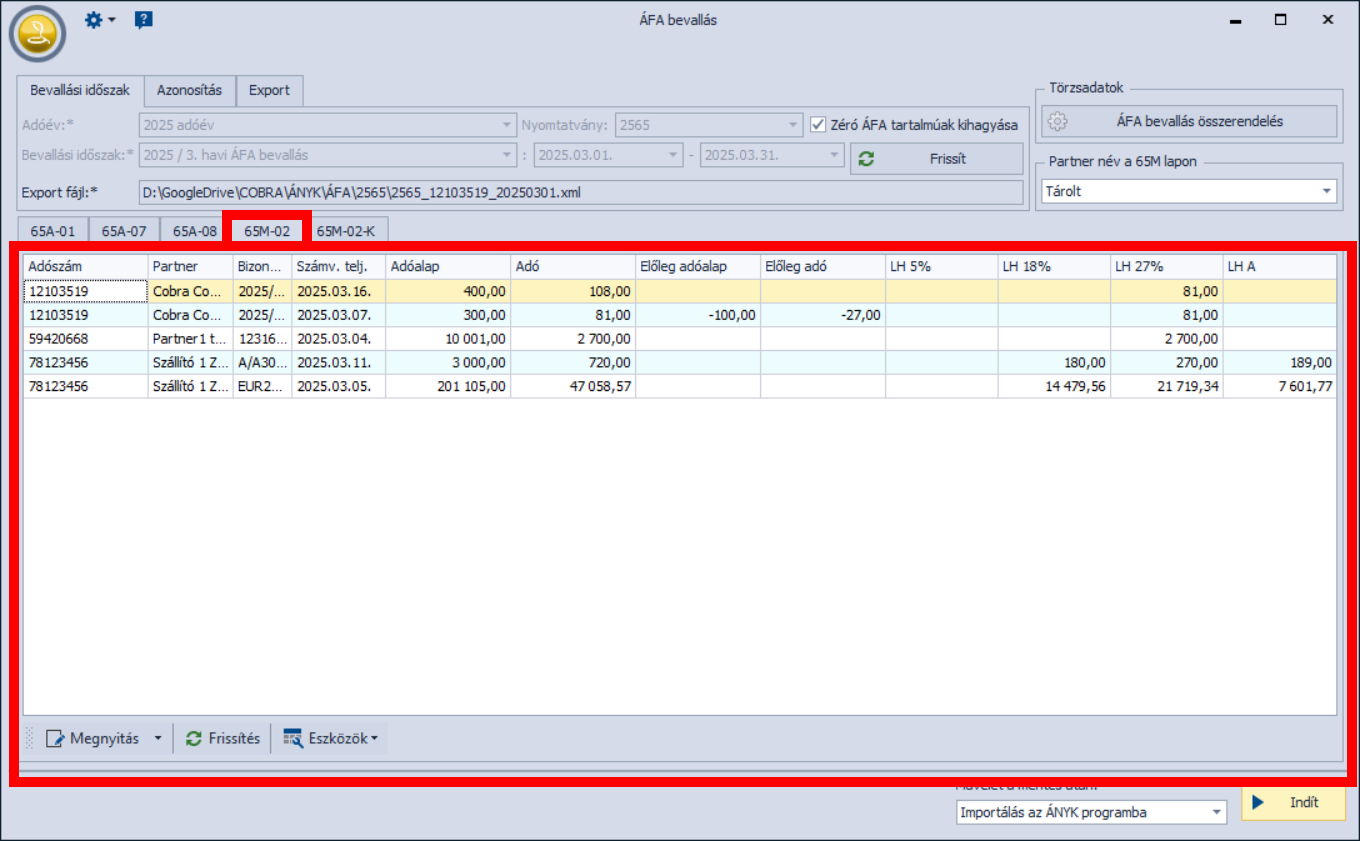
Task: Sort by the Adóalap column header
Action: point(447,266)
